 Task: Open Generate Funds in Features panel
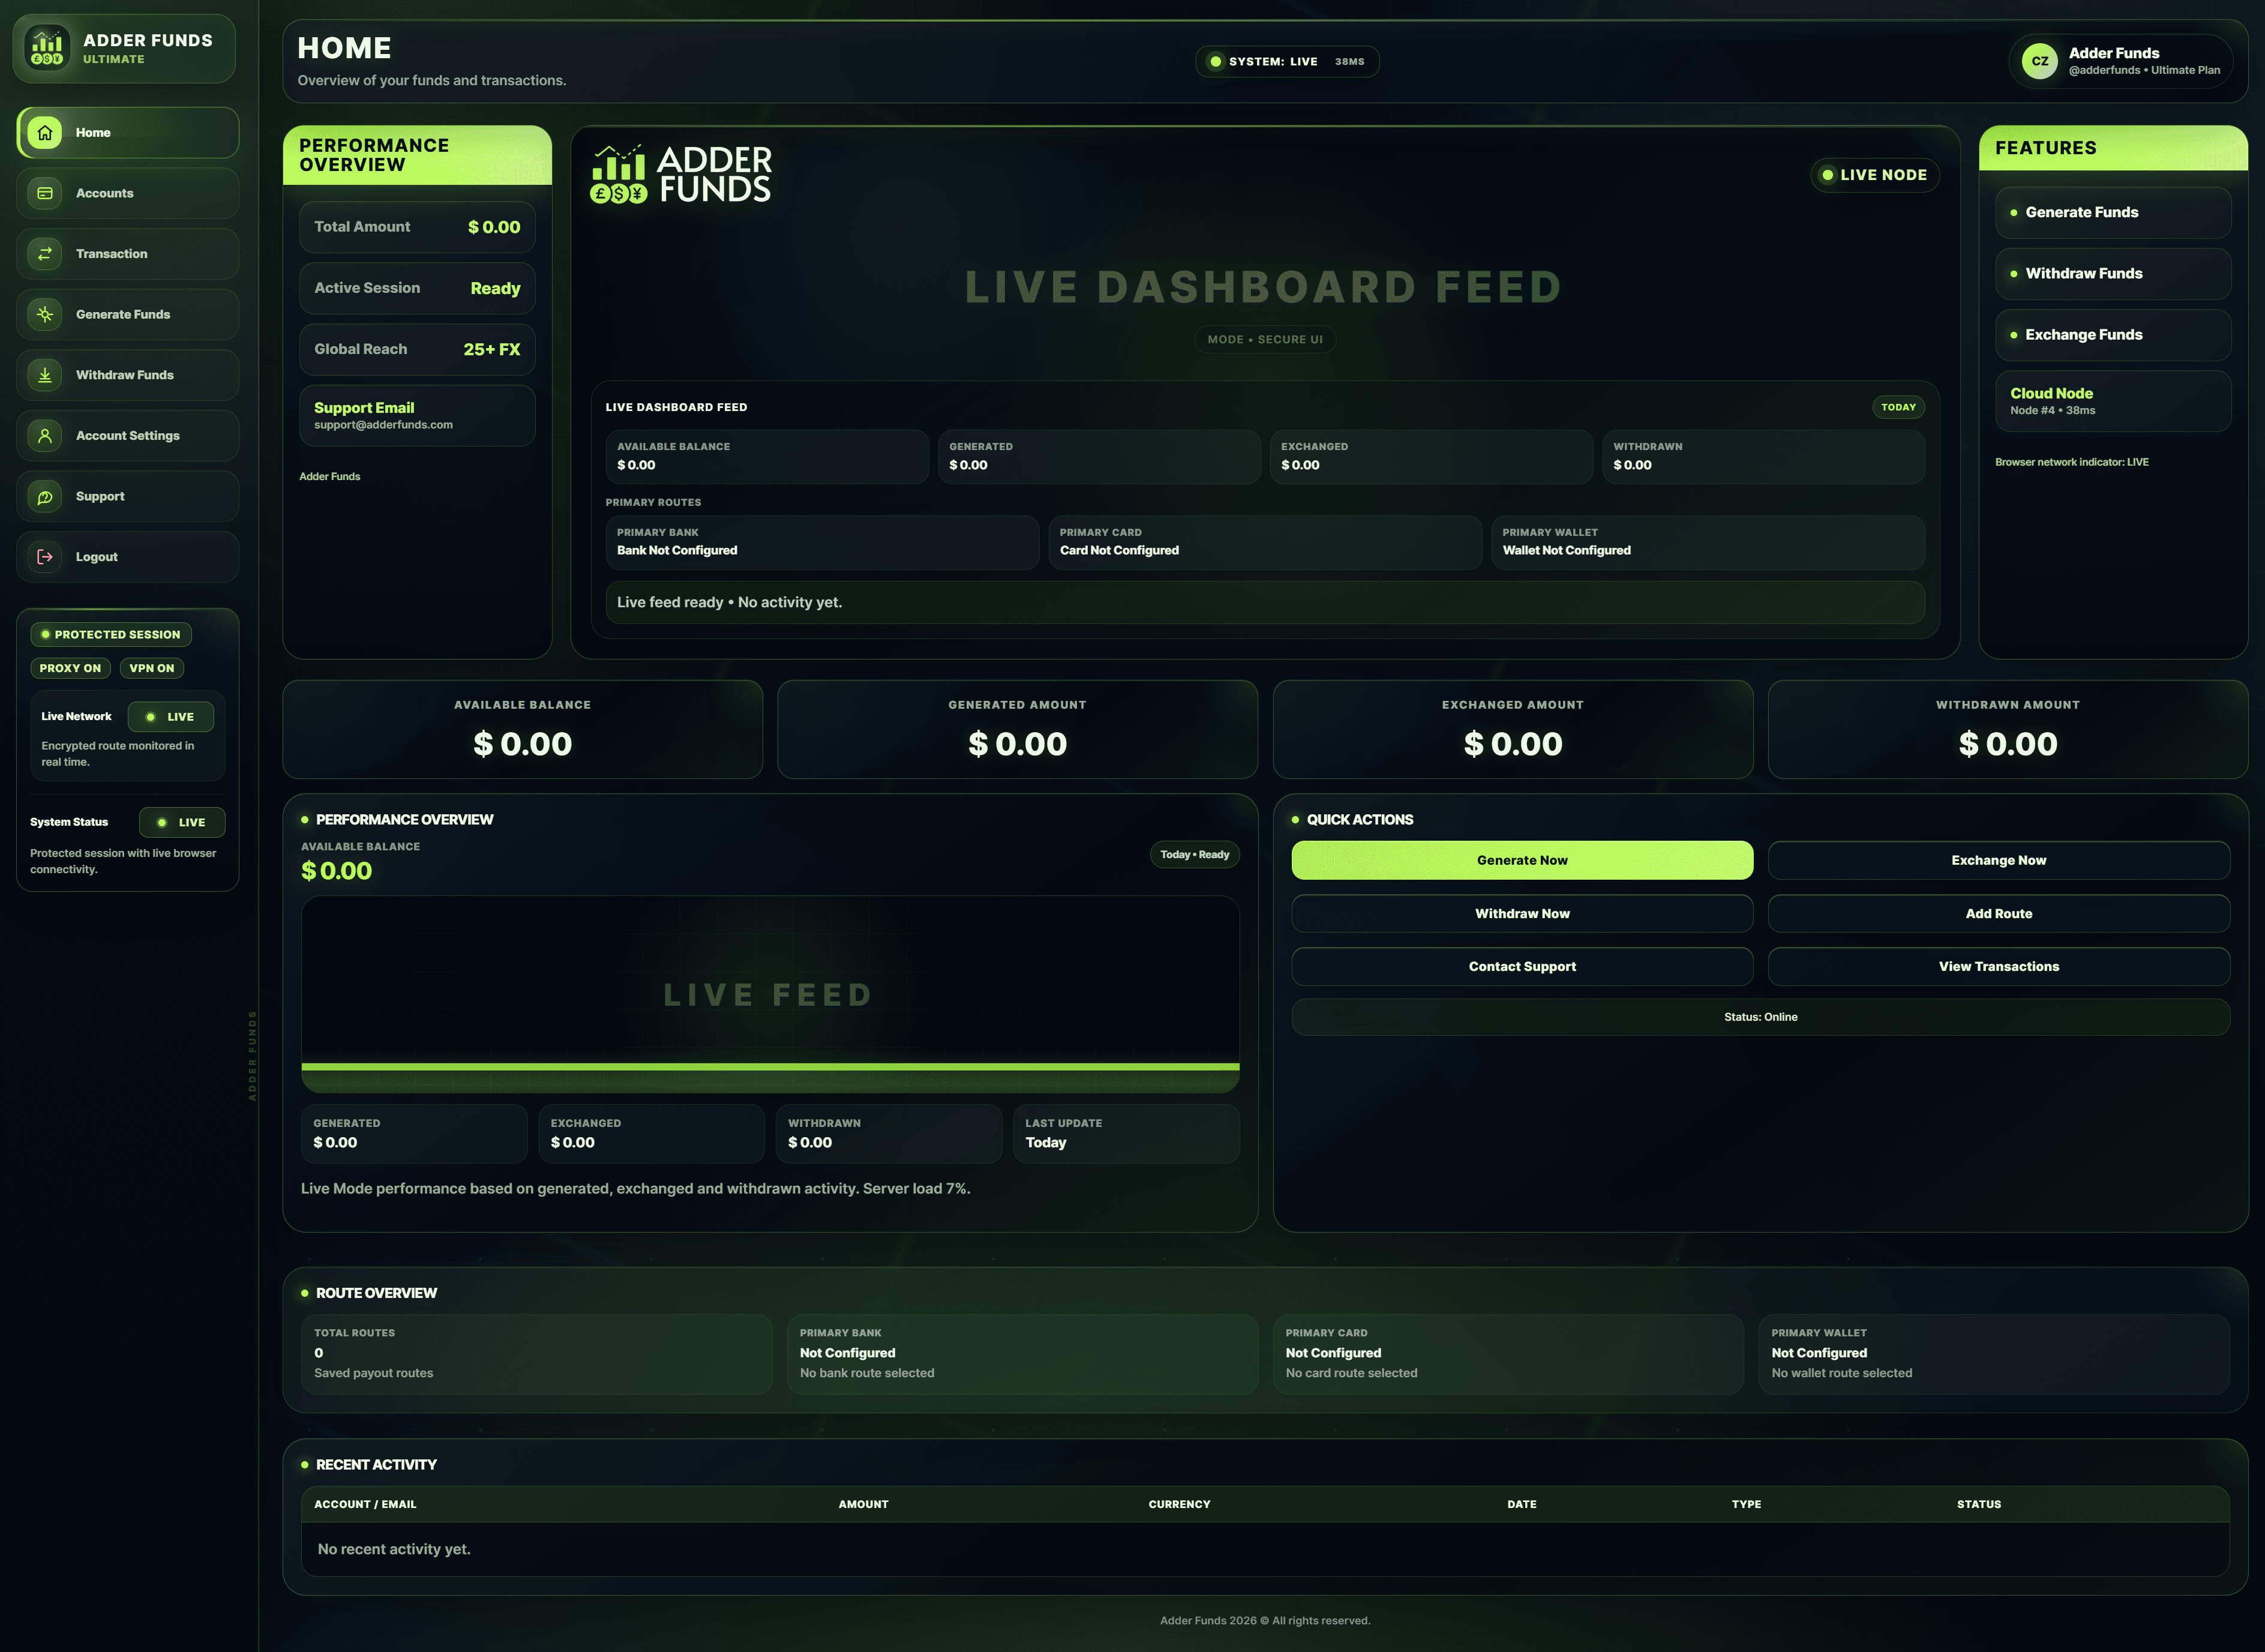pyautogui.click(x=2113, y=212)
